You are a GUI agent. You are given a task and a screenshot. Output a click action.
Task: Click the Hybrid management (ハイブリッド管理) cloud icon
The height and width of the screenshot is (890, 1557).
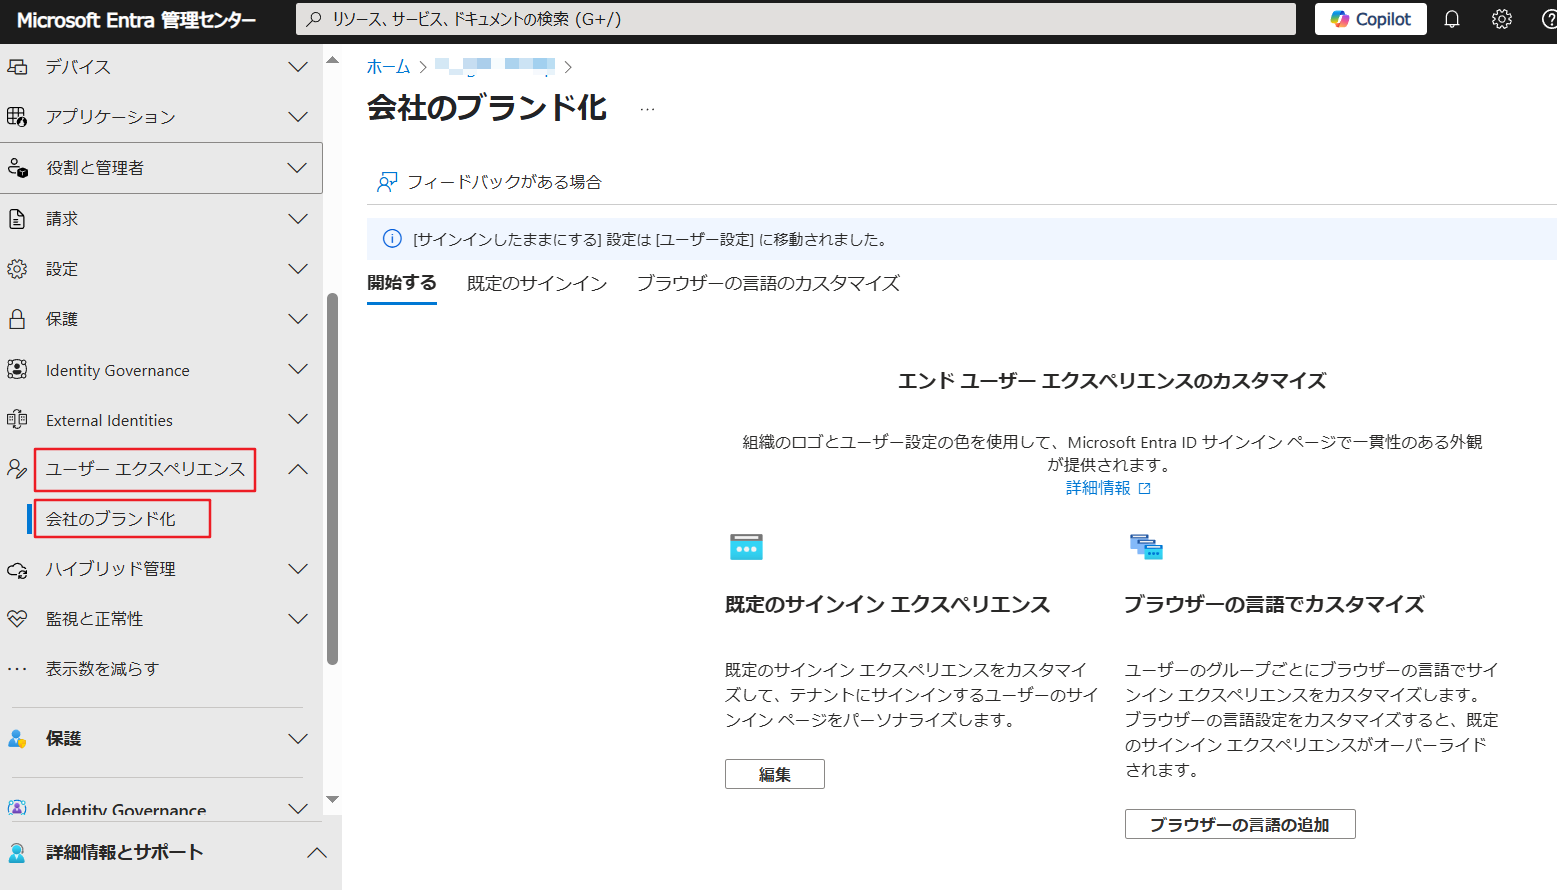tap(17, 570)
